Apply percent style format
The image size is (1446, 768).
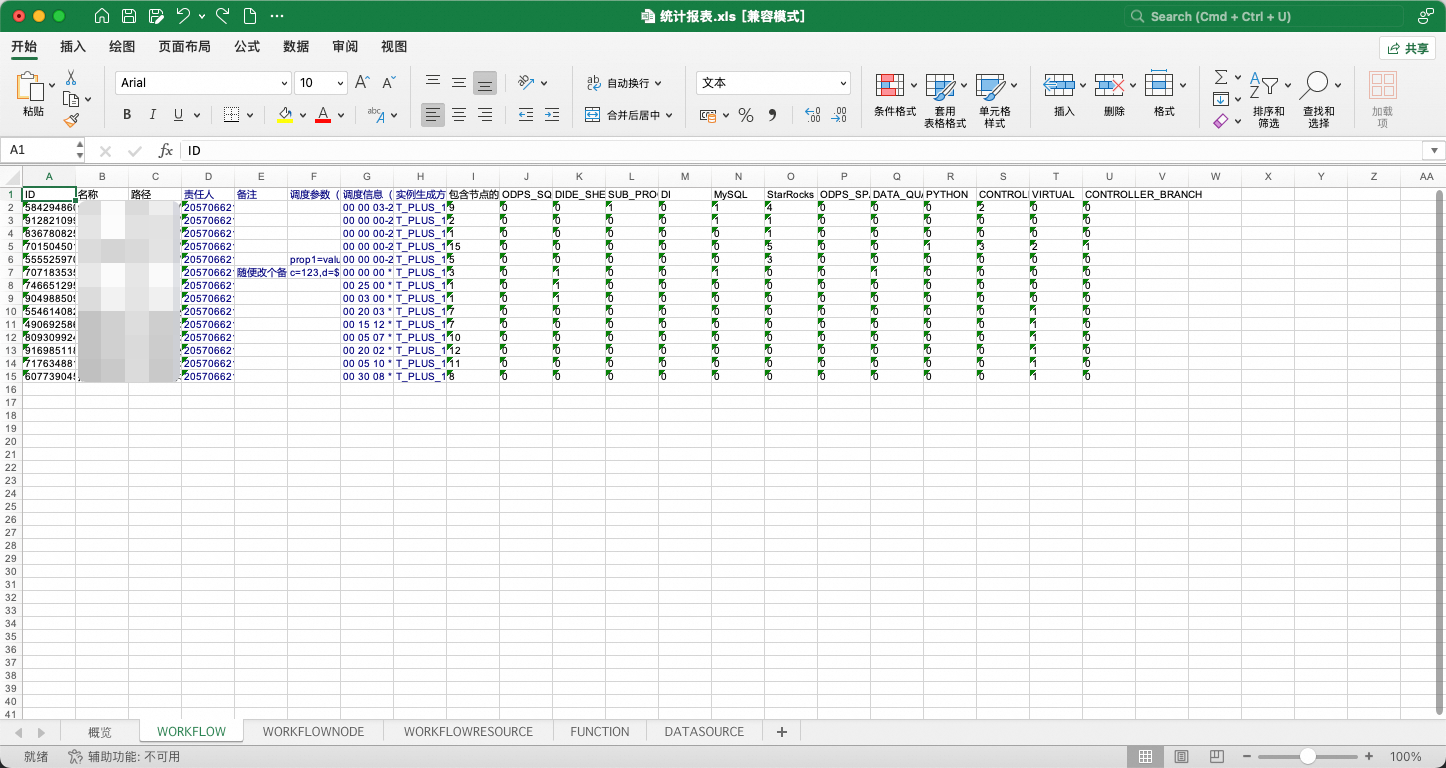(745, 115)
